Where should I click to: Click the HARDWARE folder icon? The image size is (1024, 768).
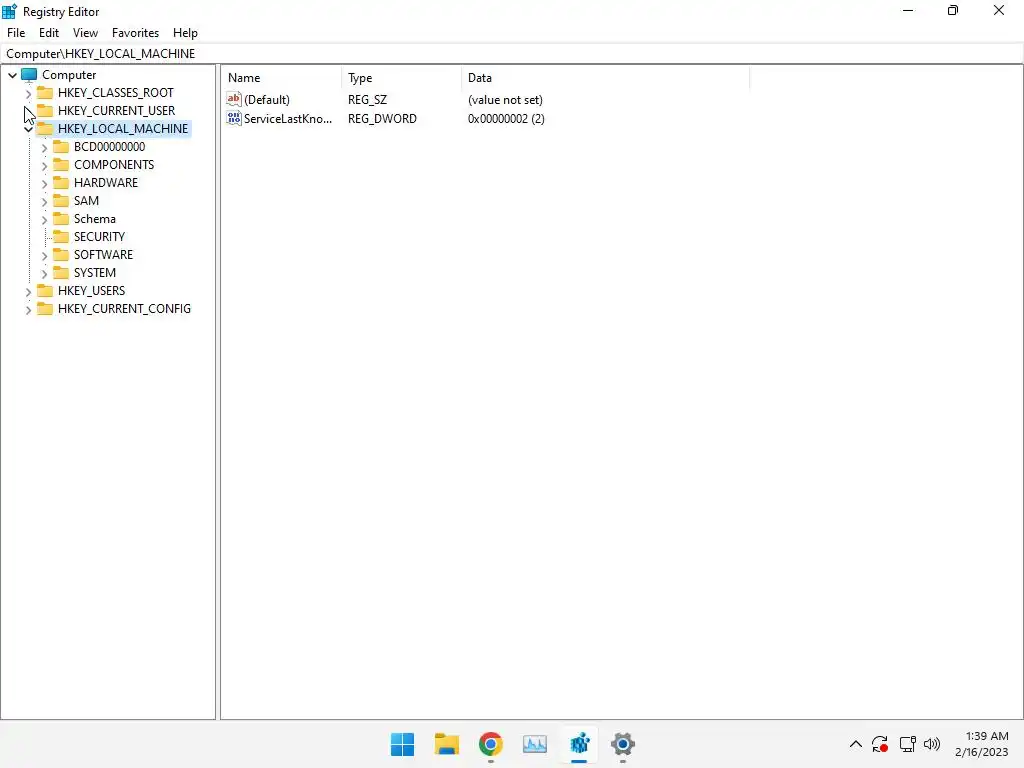61,182
